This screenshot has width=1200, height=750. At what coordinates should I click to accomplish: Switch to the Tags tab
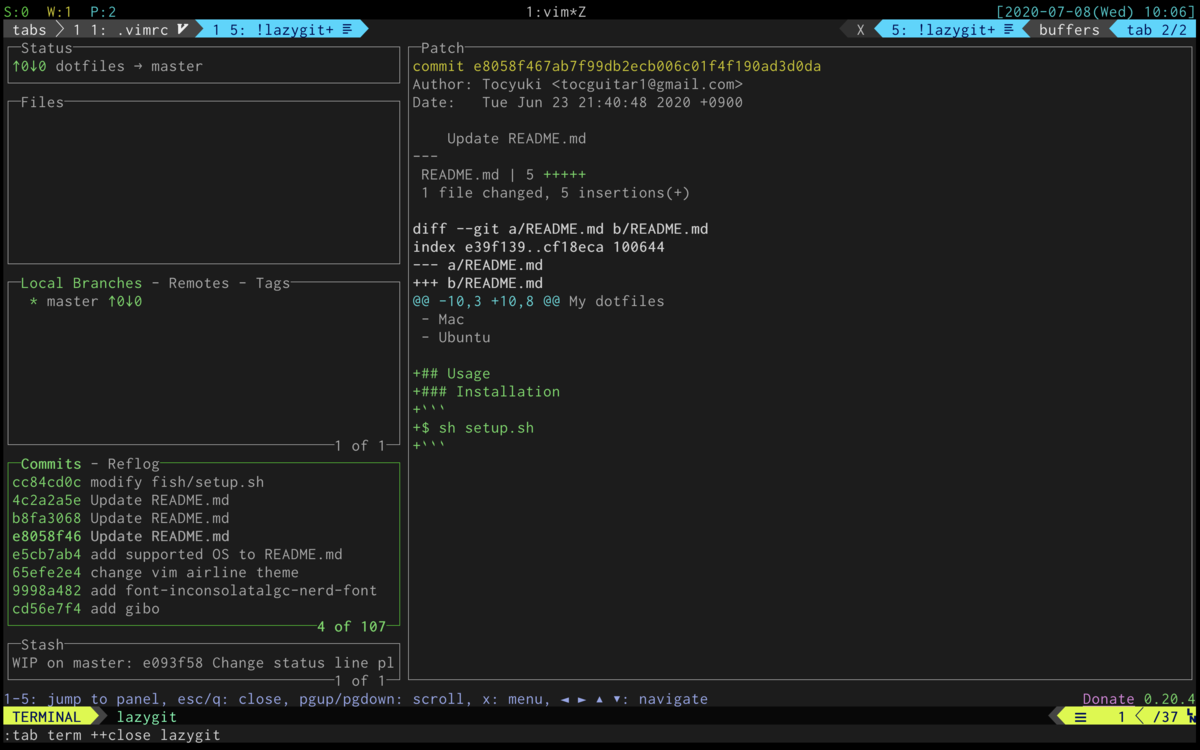[272, 283]
